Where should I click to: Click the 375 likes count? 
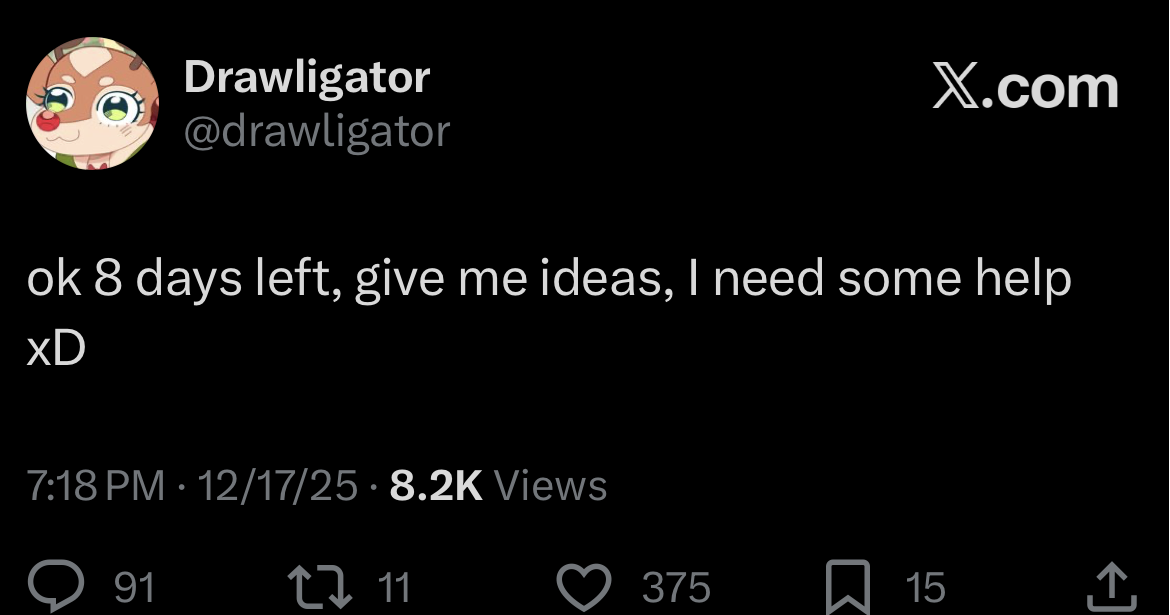[x=676, y=586]
